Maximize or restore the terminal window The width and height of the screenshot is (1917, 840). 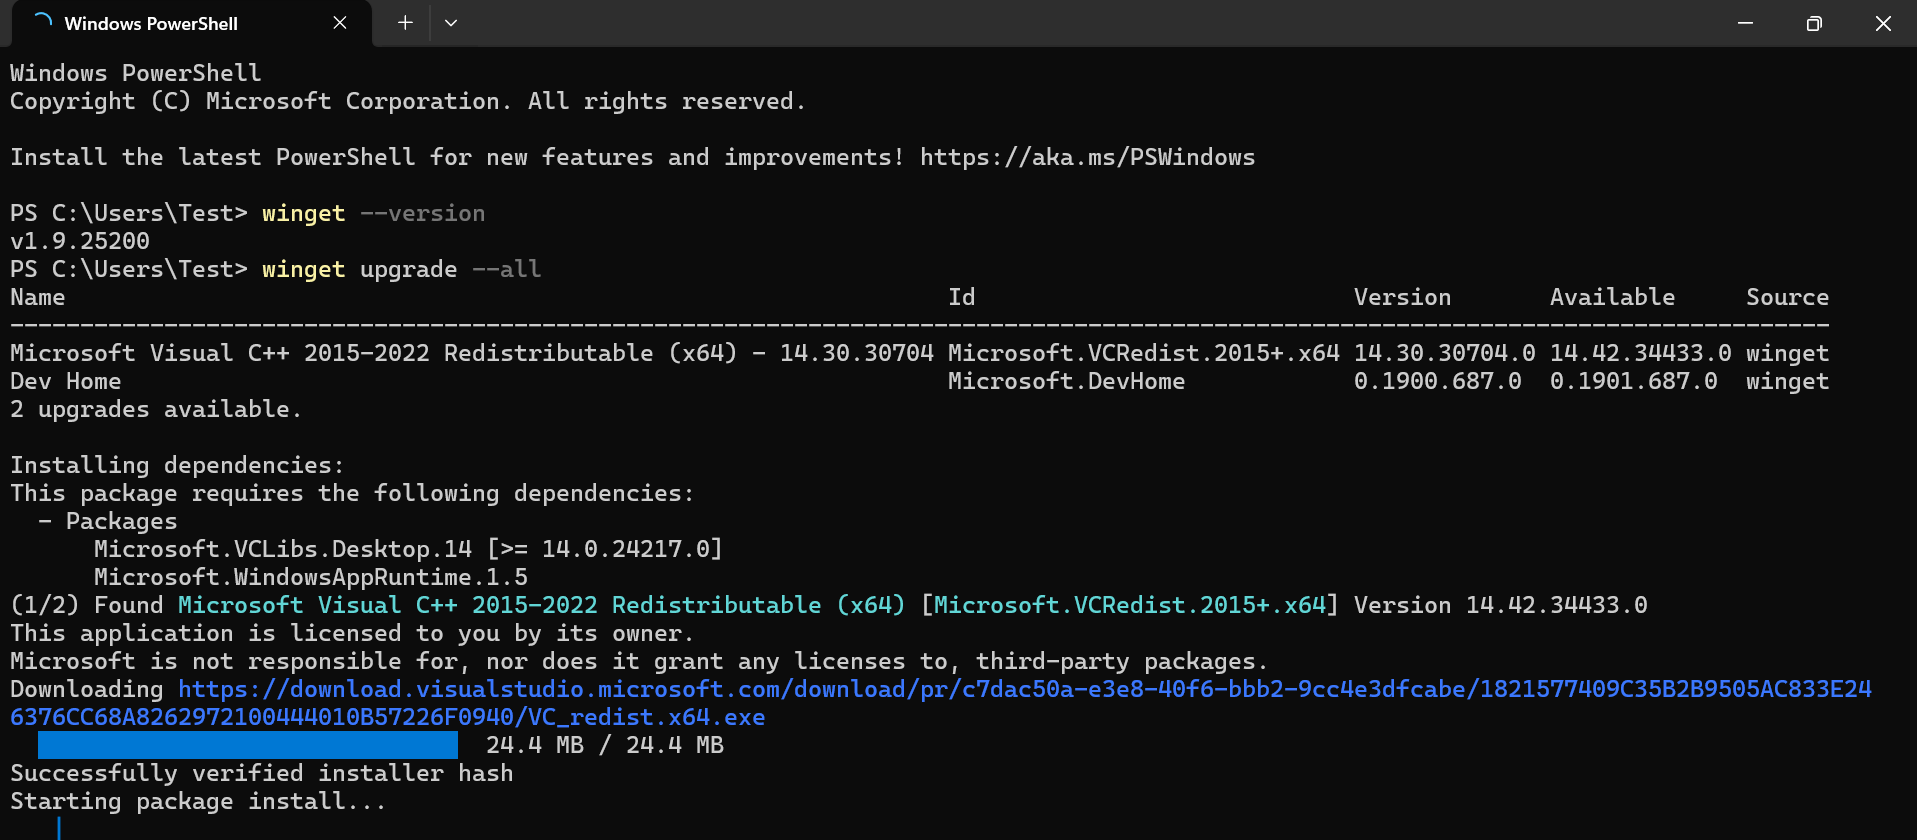(x=1814, y=23)
